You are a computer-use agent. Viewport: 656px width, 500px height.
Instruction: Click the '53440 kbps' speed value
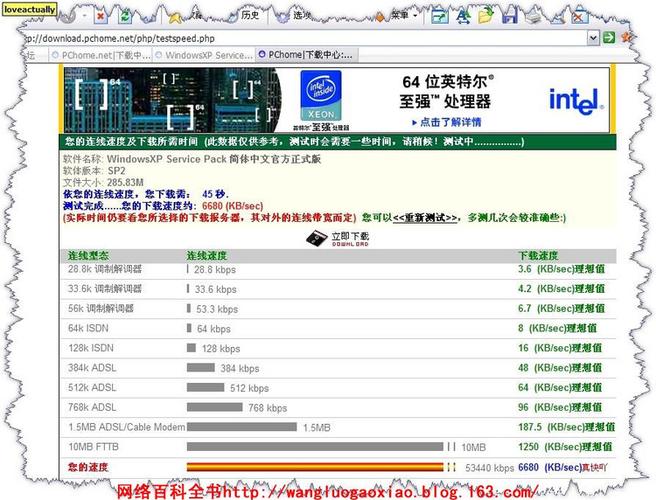(489, 468)
